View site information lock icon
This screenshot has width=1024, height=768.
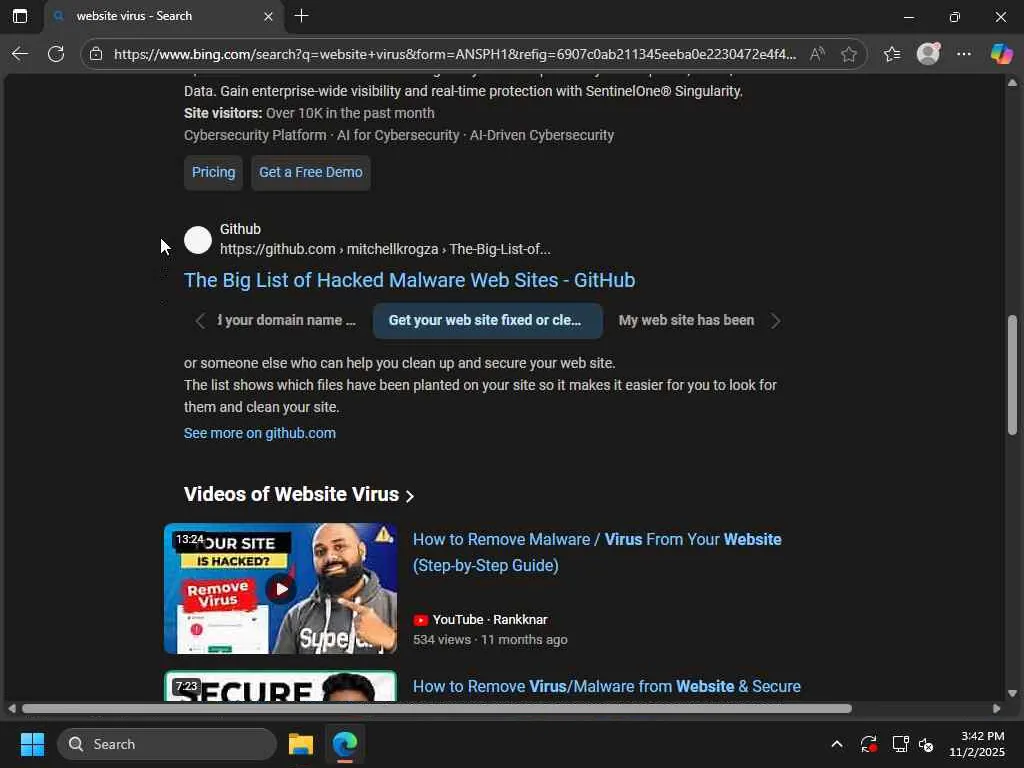tap(96, 54)
